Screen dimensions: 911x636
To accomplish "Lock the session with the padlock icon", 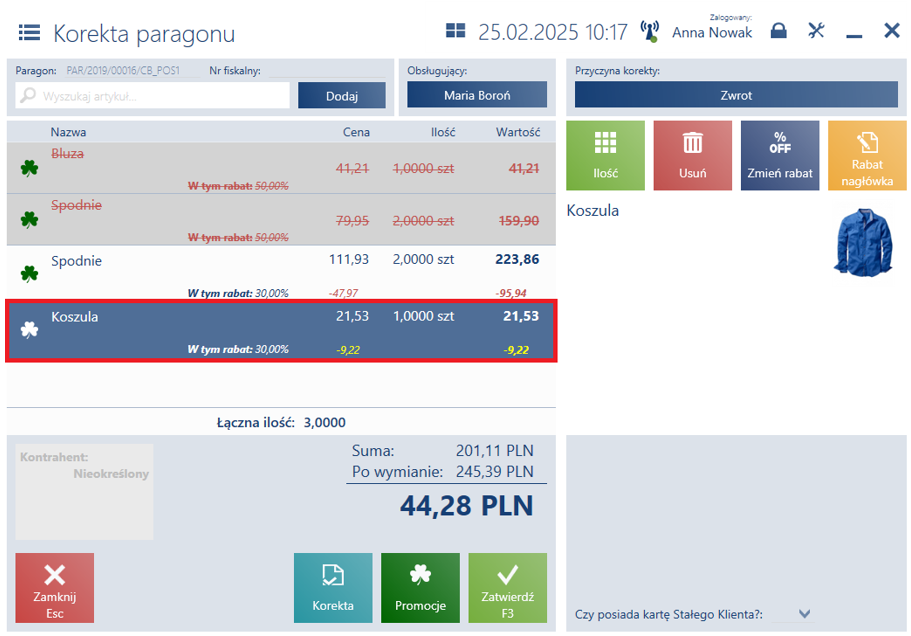I will 779,31.
